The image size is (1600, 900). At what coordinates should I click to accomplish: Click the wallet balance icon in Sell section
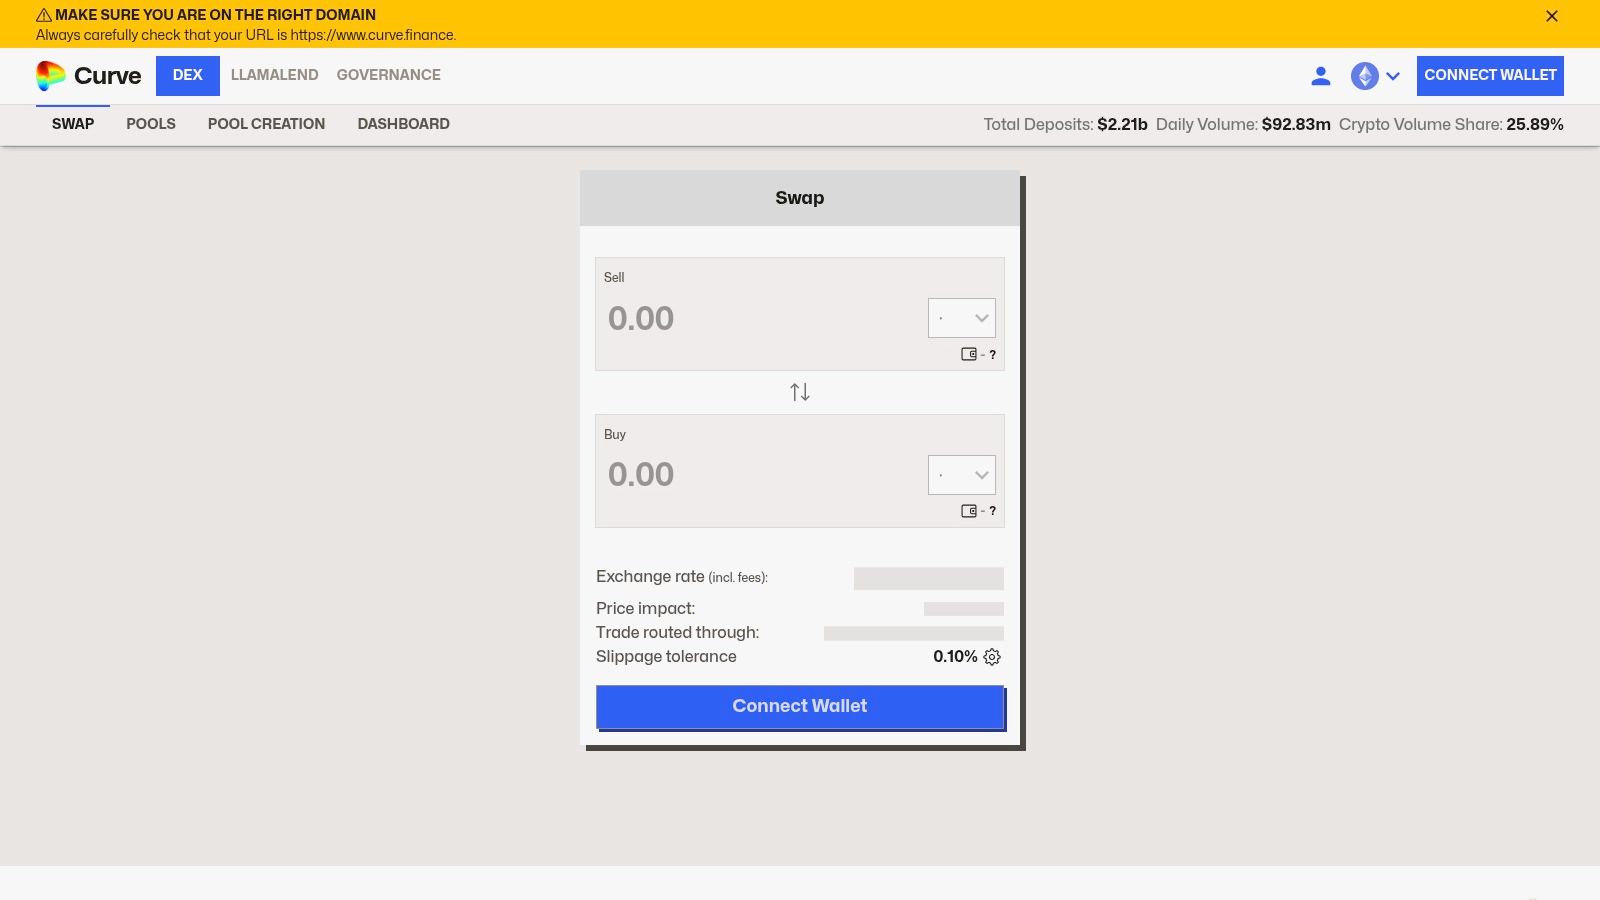967,355
